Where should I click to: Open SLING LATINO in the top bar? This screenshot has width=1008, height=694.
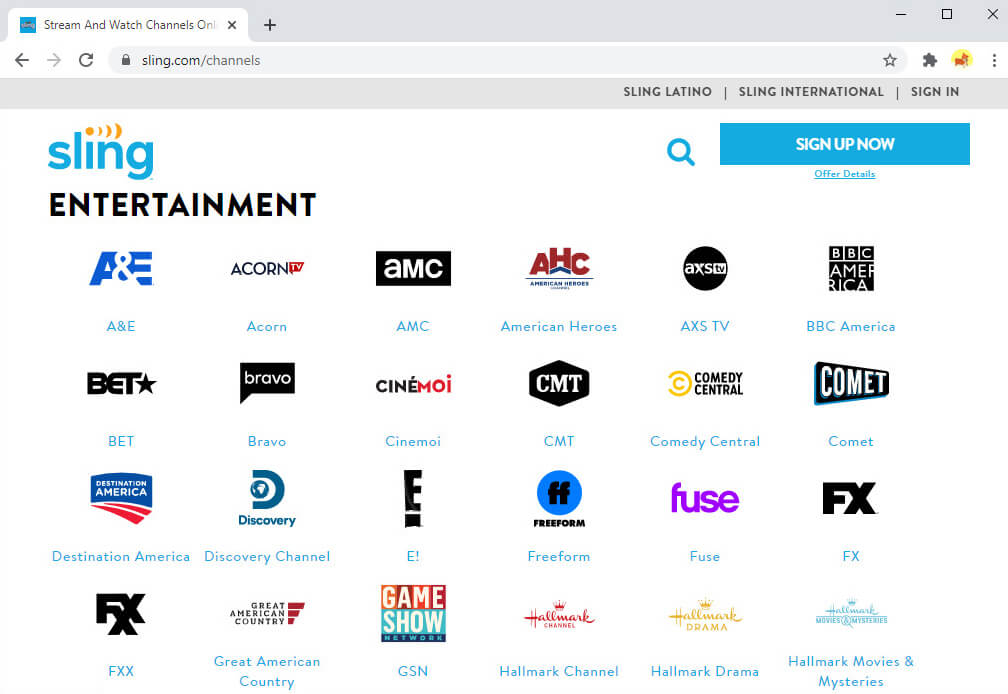[x=667, y=92]
